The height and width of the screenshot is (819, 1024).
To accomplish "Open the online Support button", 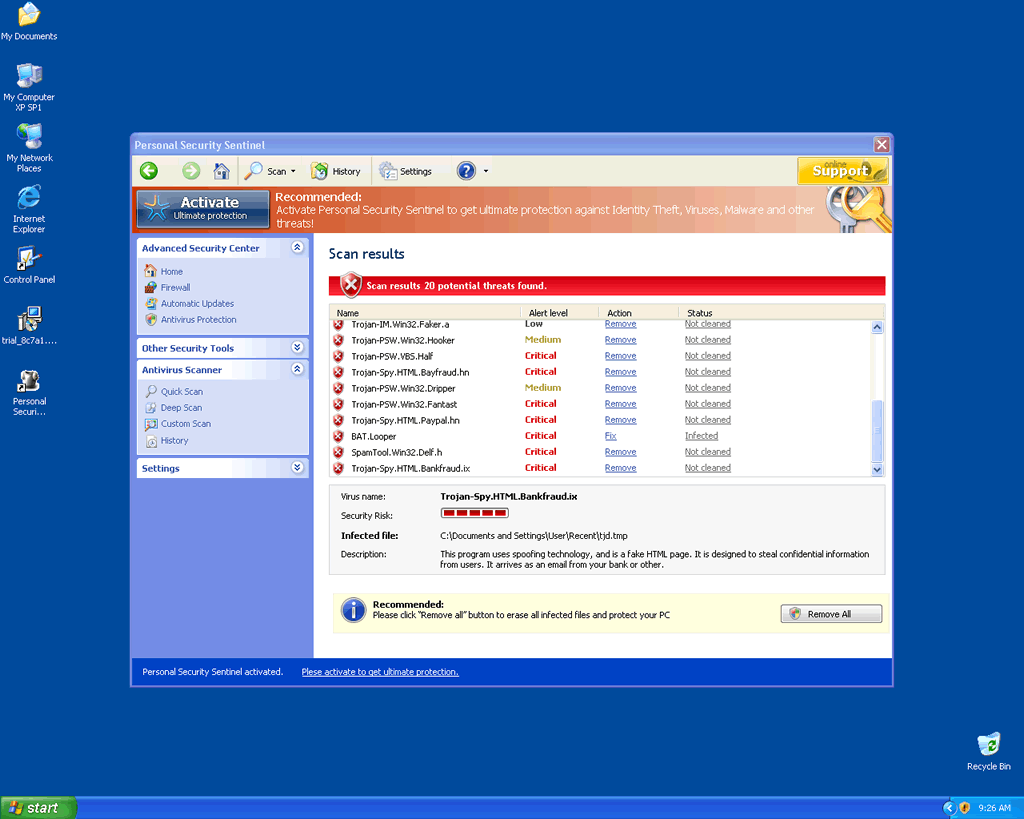I will tap(842, 171).
